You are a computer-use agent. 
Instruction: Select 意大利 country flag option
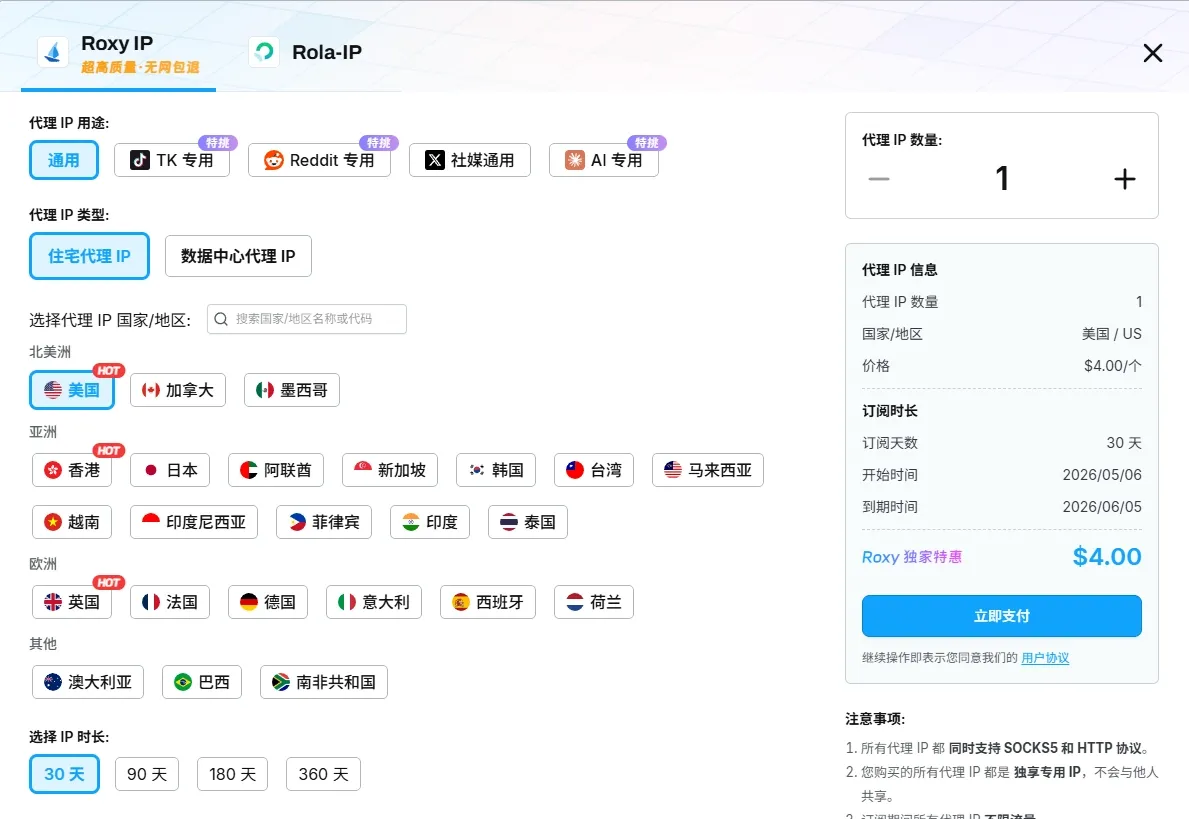374,602
